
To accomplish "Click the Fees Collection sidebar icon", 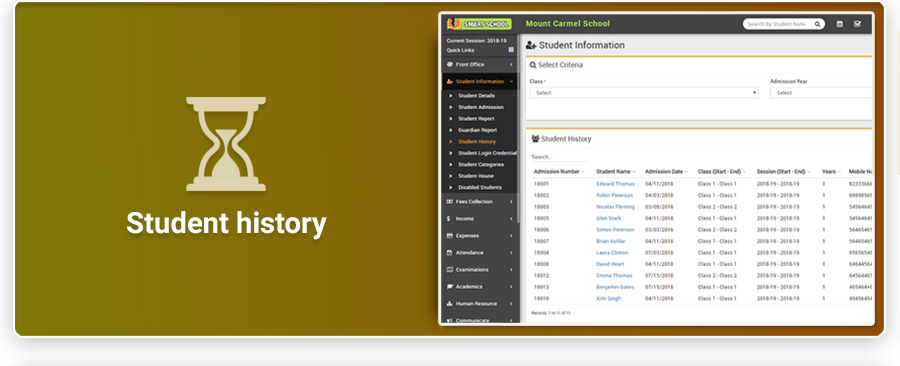I will click(x=449, y=202).
